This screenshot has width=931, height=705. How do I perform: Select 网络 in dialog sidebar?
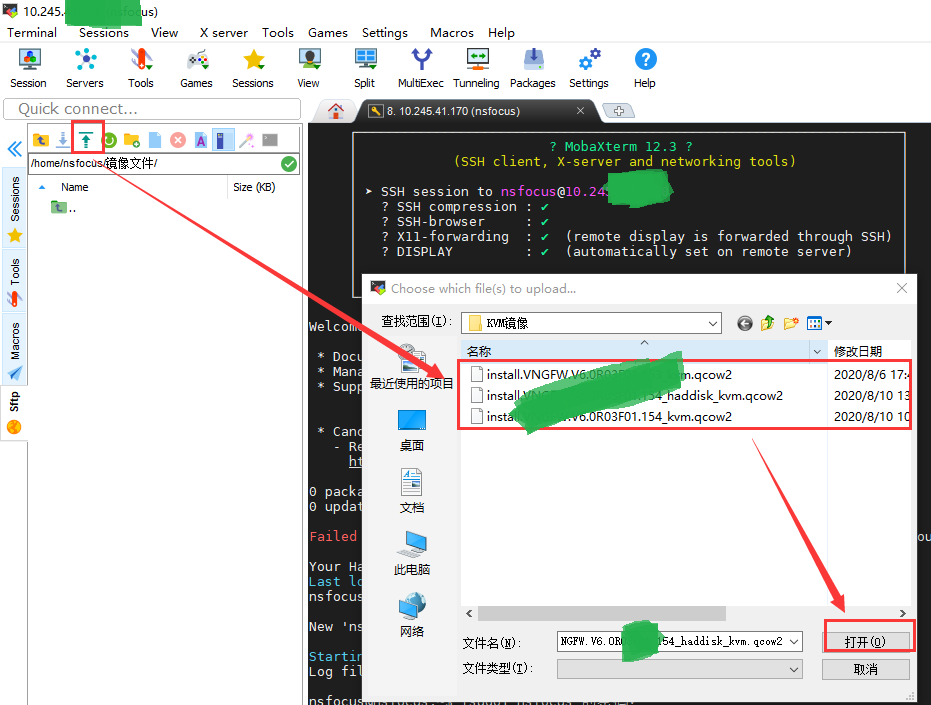point(411,615)
